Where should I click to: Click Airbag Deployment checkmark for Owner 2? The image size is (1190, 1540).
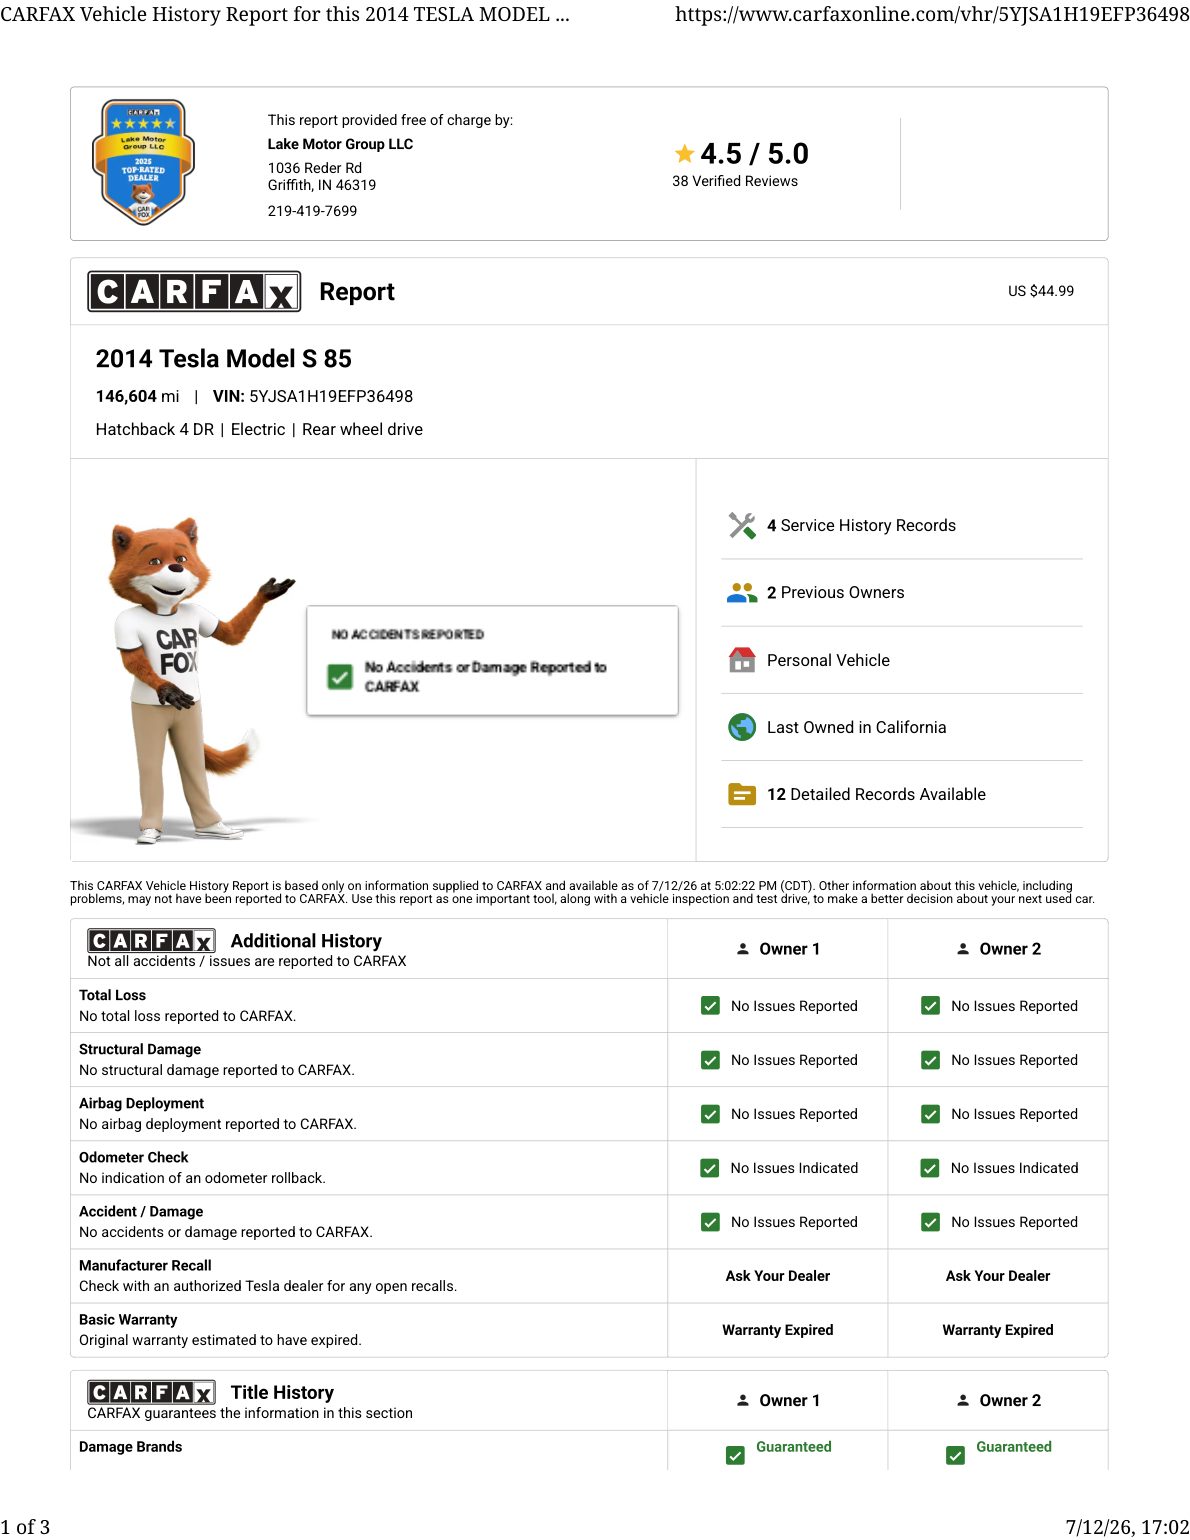pyautogui.click(x=930, y=1114)
